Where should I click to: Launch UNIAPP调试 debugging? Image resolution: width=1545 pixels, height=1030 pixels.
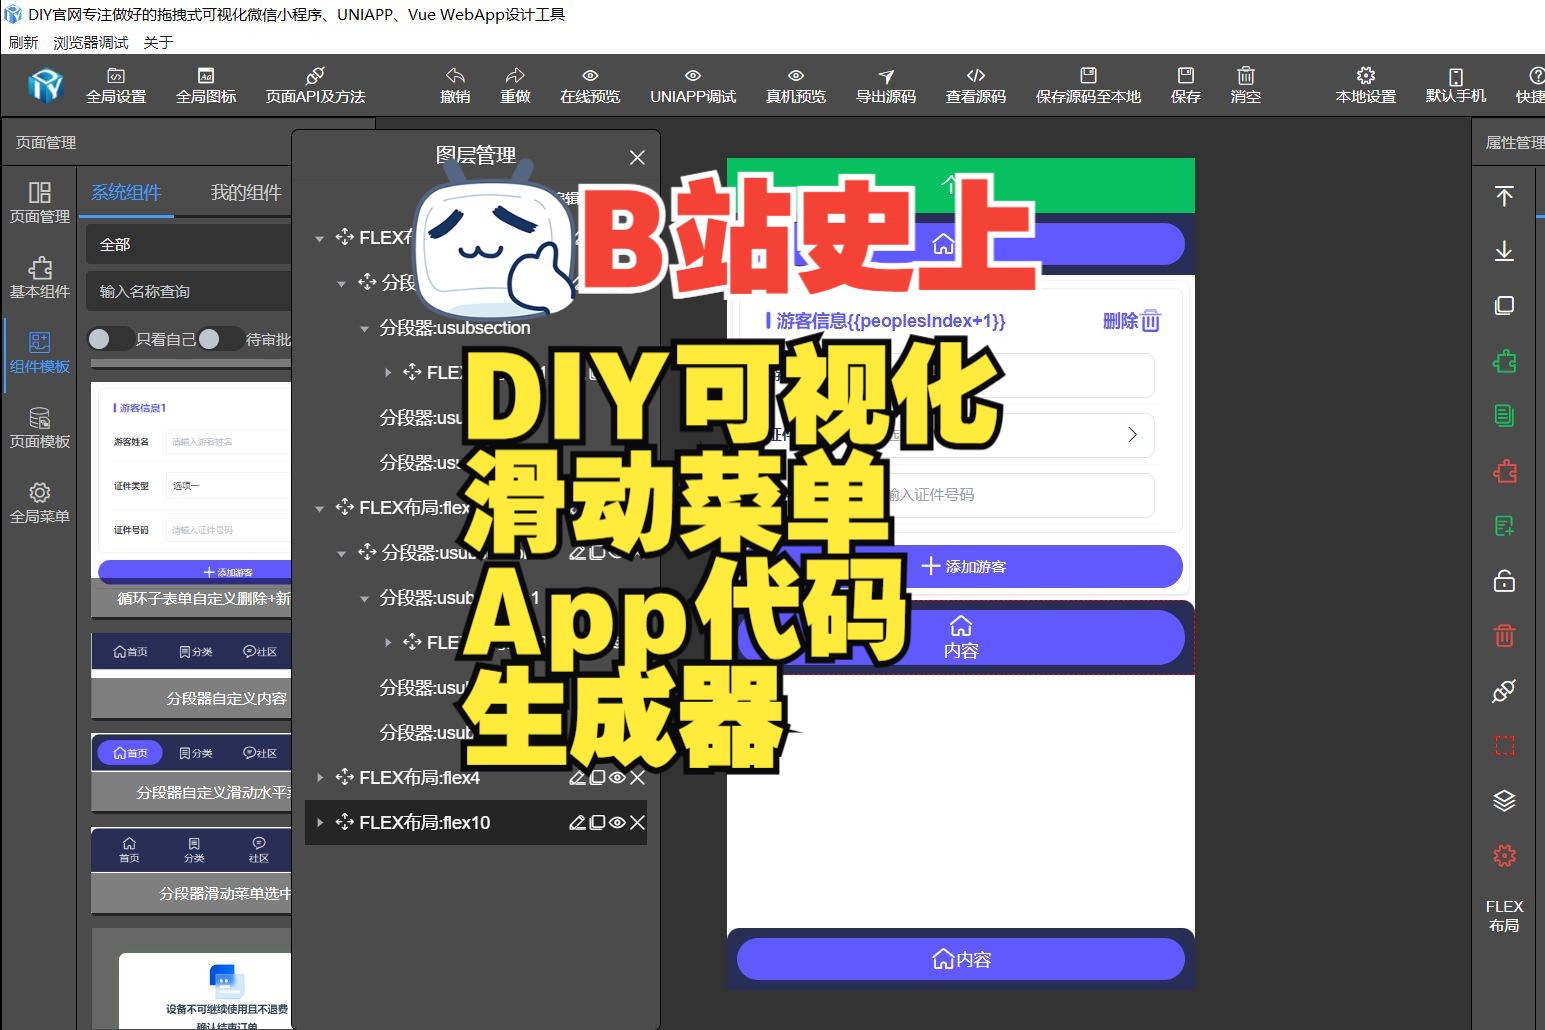click(692, 84)
